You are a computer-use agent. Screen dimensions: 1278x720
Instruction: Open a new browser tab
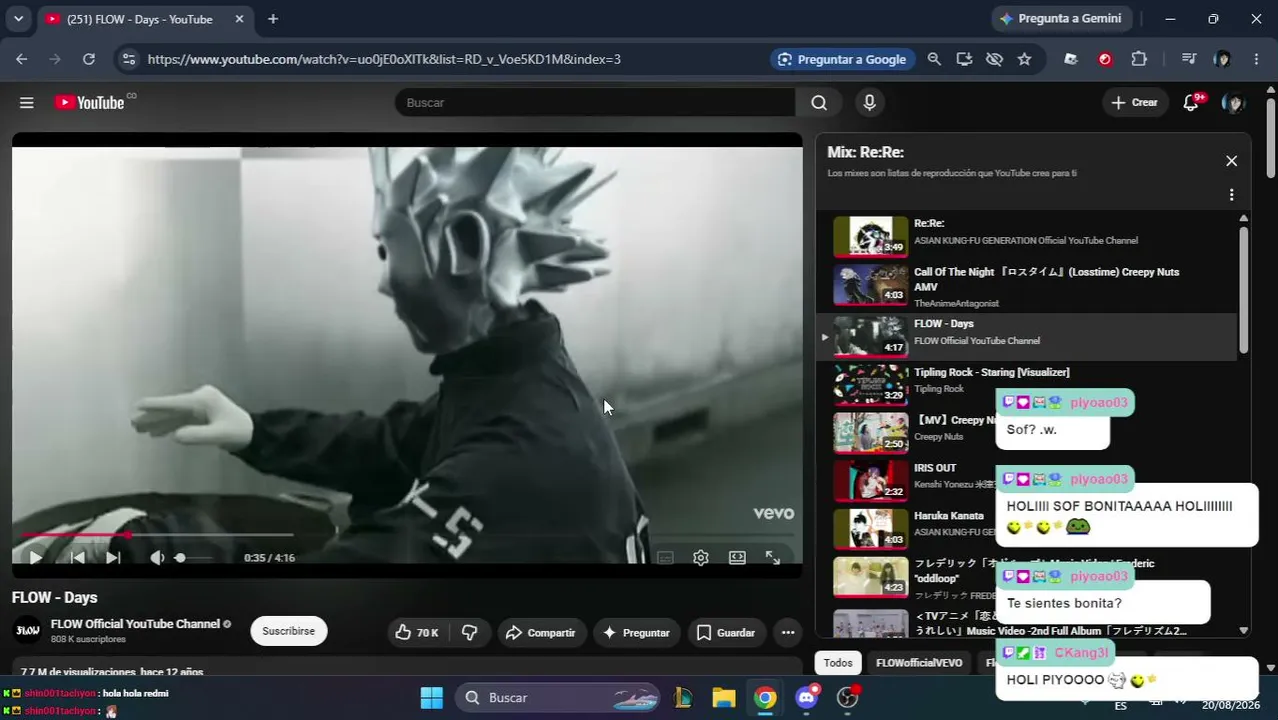[x=273, y=18]
